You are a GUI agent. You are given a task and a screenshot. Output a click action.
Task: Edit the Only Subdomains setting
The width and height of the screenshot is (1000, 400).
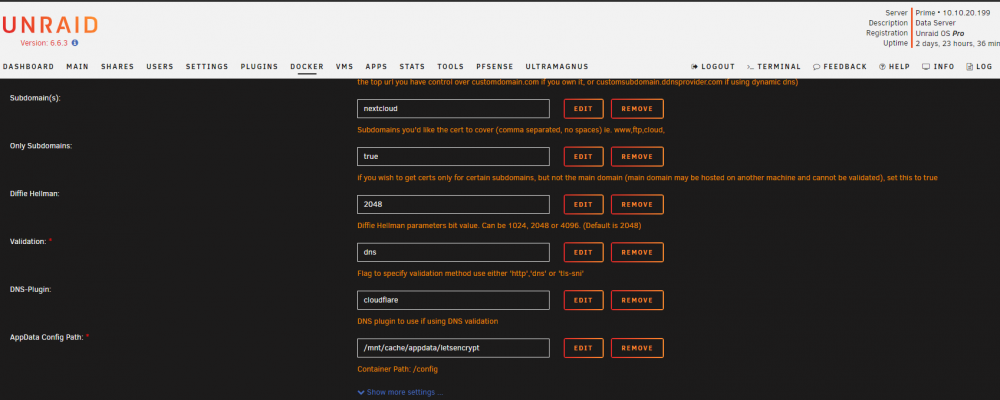click(584, 156)
